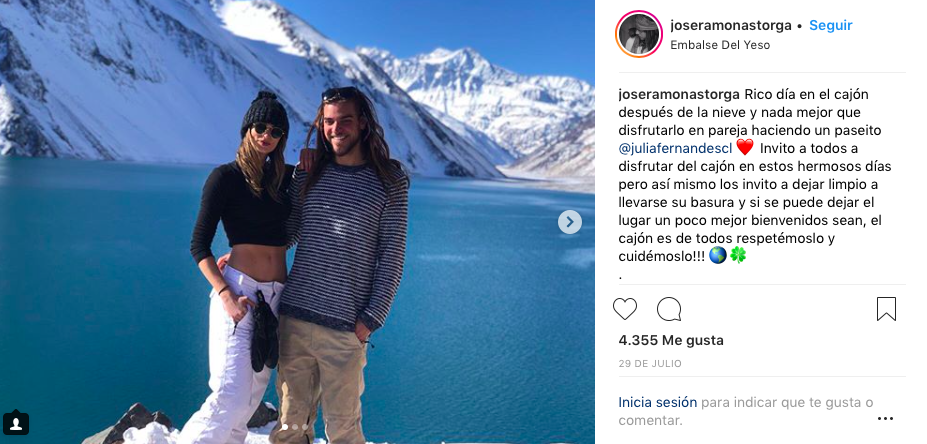Open the three-dots more options menu
The image size is (927, 444).
click(x=886, y=419)
